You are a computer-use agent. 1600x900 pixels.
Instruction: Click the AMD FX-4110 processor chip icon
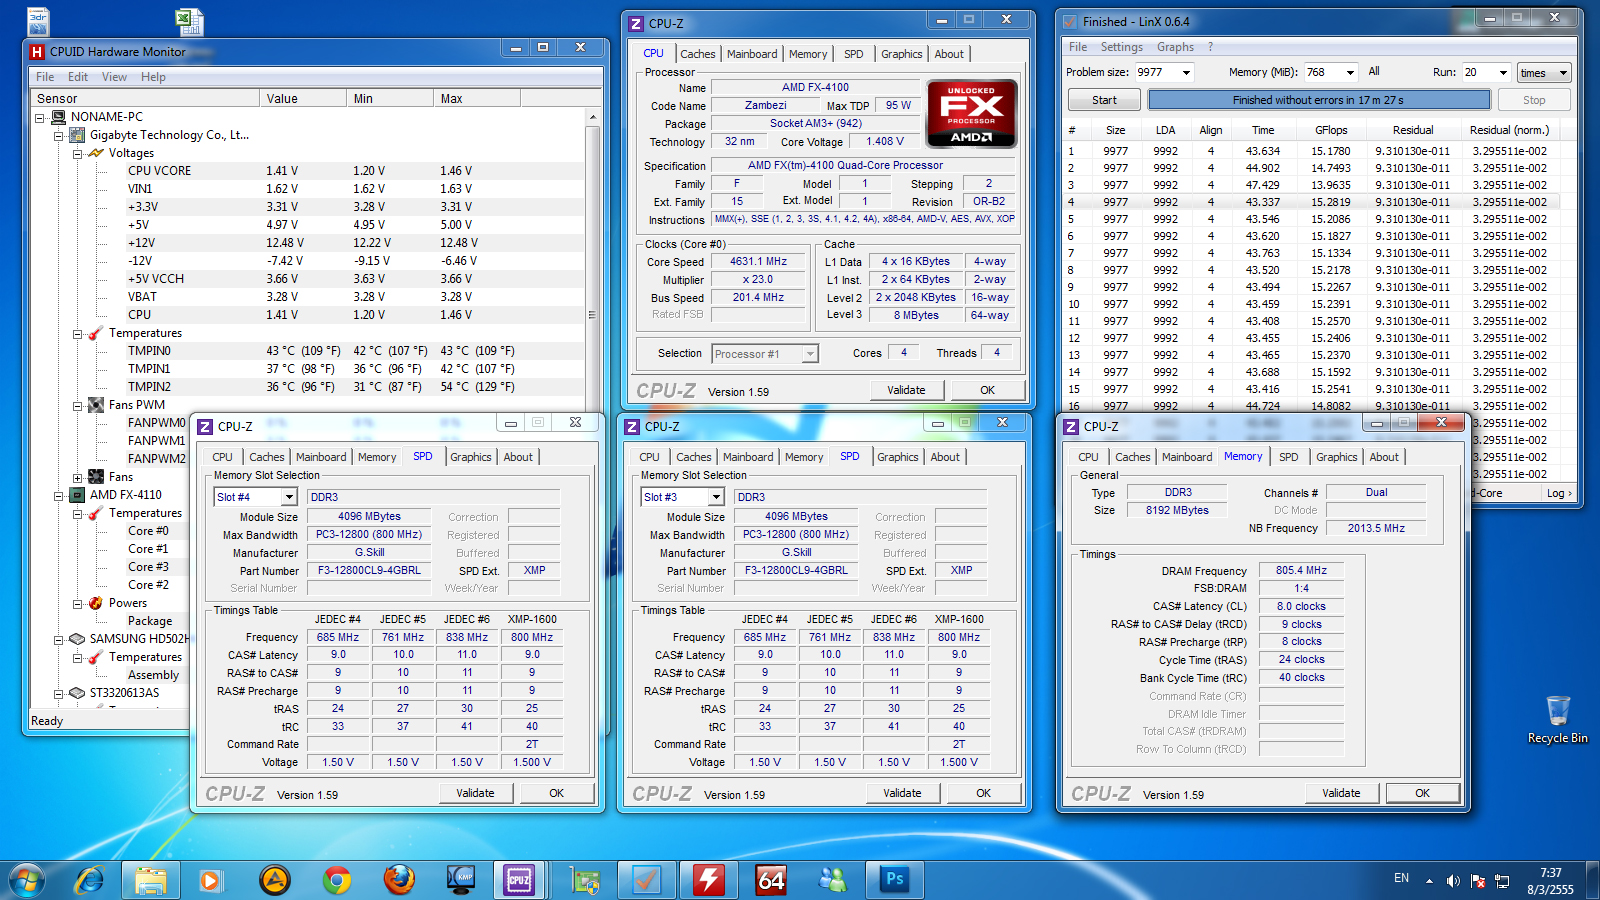point(77,495)
